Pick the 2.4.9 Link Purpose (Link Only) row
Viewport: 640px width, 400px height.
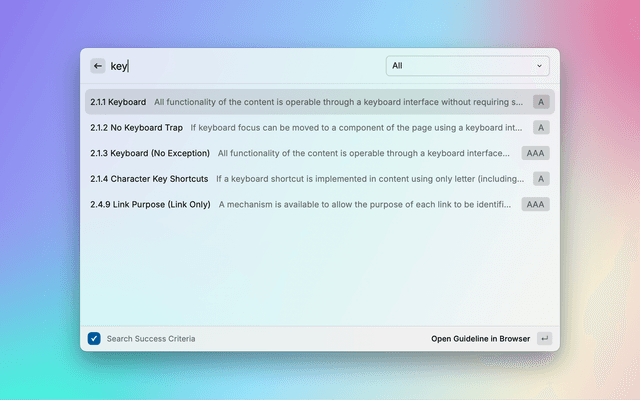[x=150, y=204]
